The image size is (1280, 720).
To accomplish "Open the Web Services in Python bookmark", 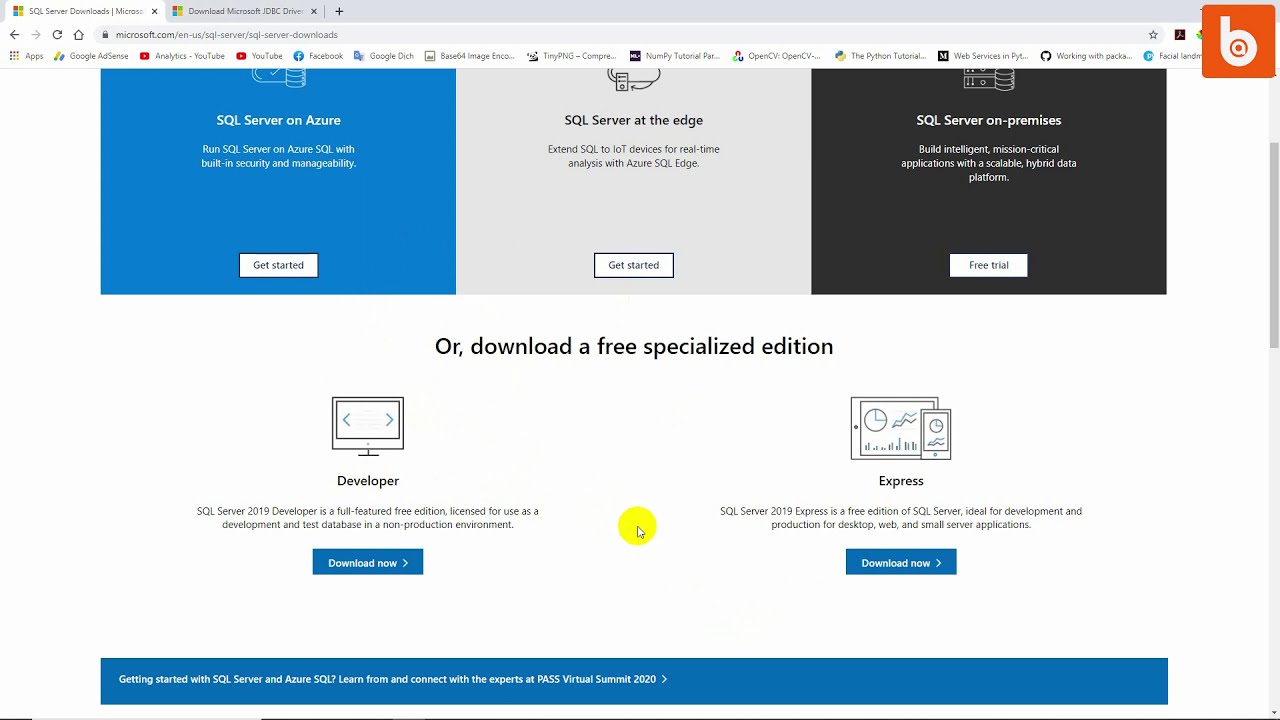I will click(x=983, y=56).
